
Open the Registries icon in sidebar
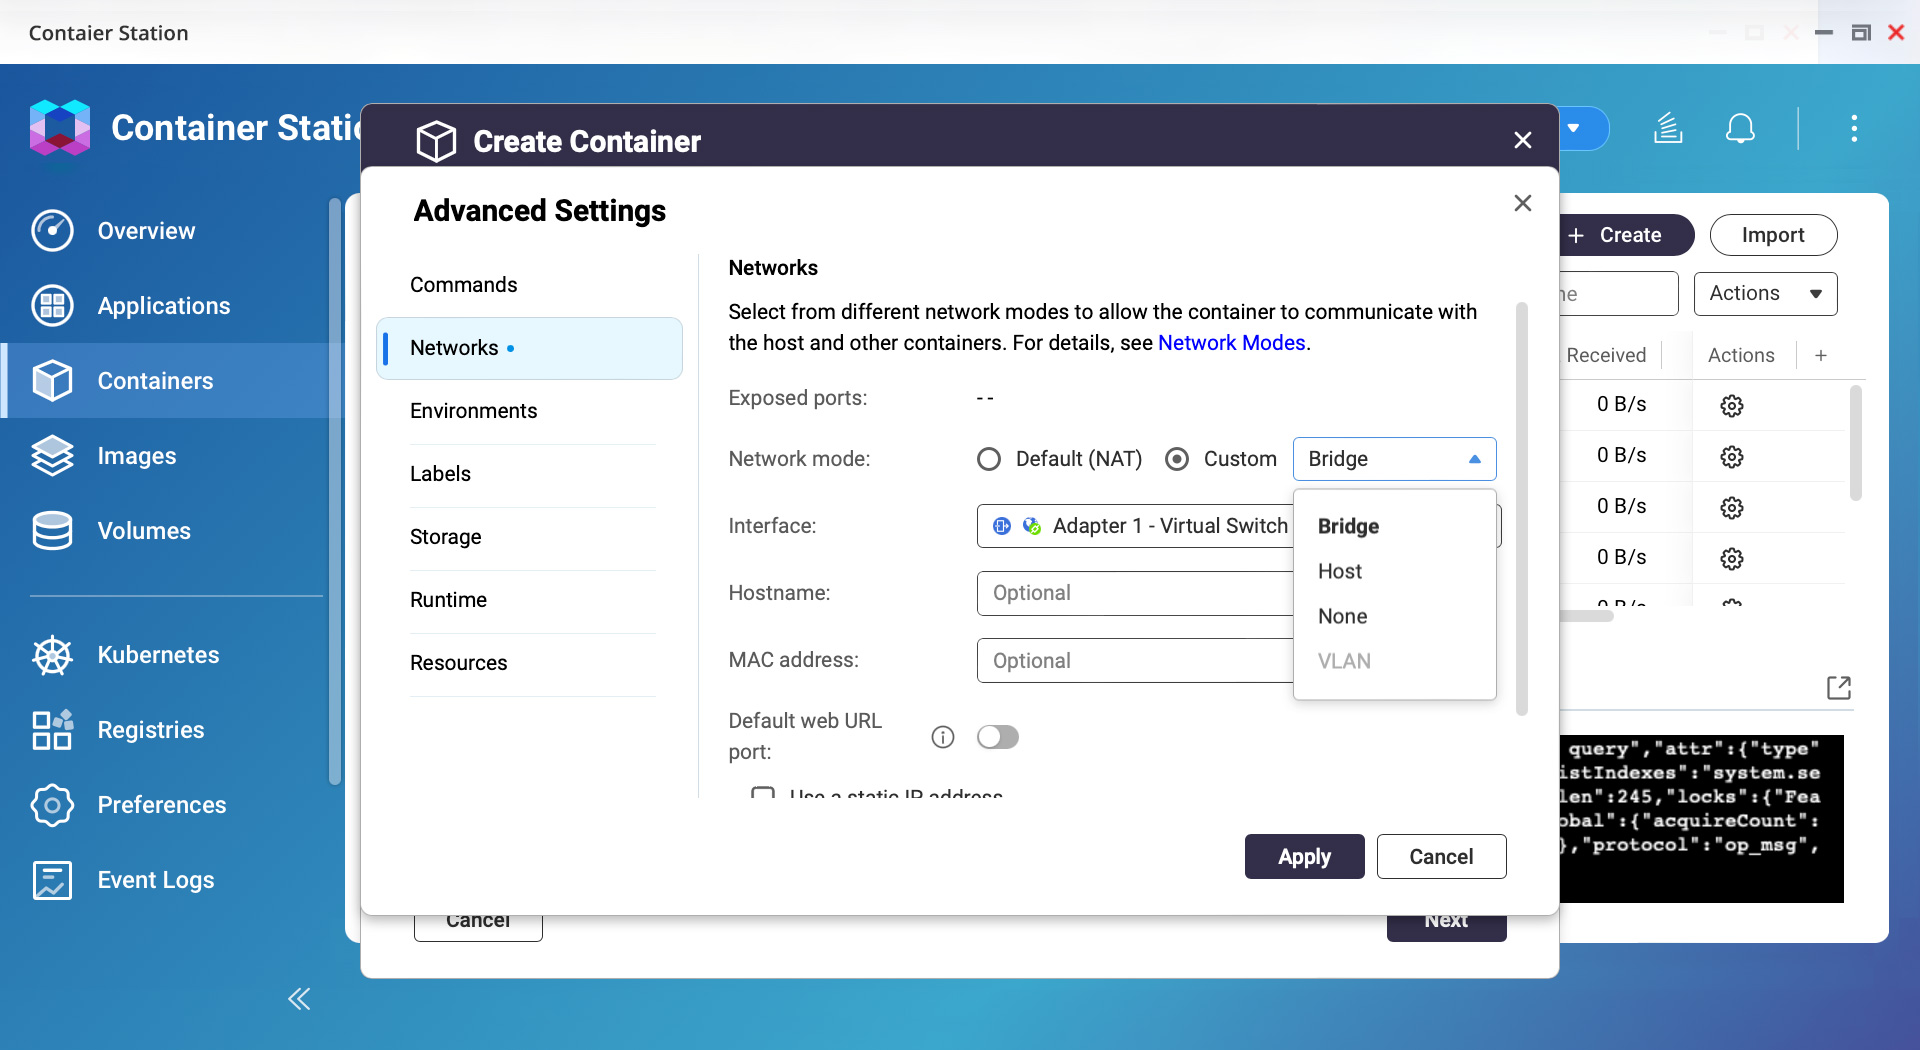click(x=52, y=730)
